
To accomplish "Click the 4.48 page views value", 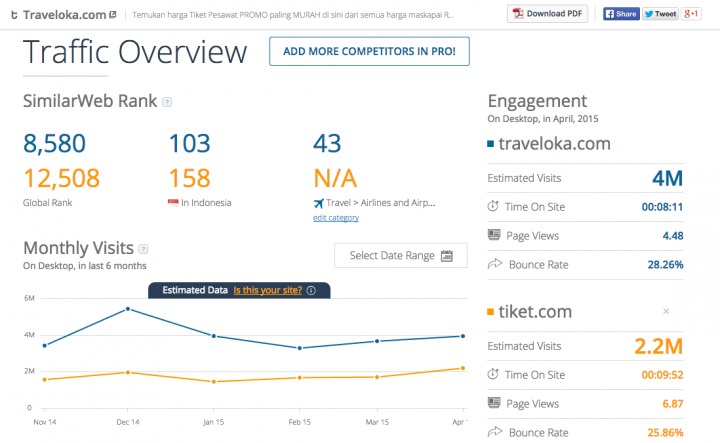I will [673, 236].
